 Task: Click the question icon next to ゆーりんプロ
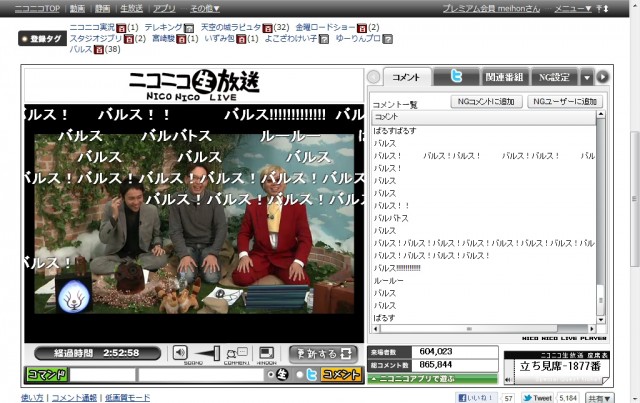click(388, 39)
